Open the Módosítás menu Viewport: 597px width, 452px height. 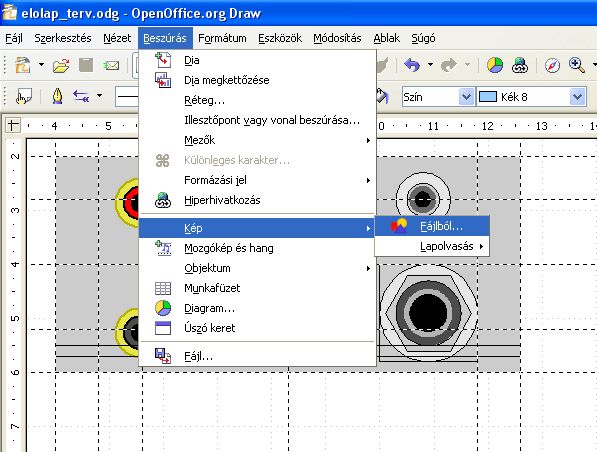point(337,38)
